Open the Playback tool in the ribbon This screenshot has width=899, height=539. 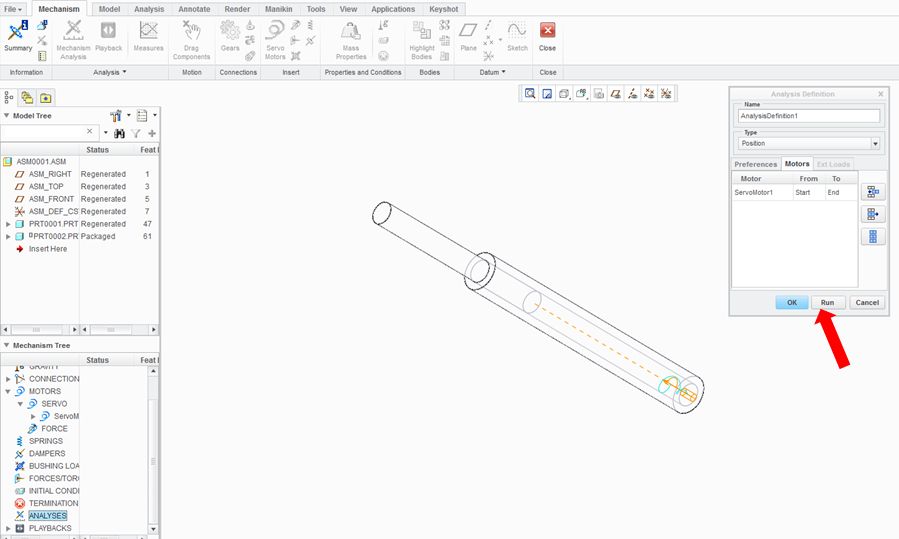[x=108, y=36]
